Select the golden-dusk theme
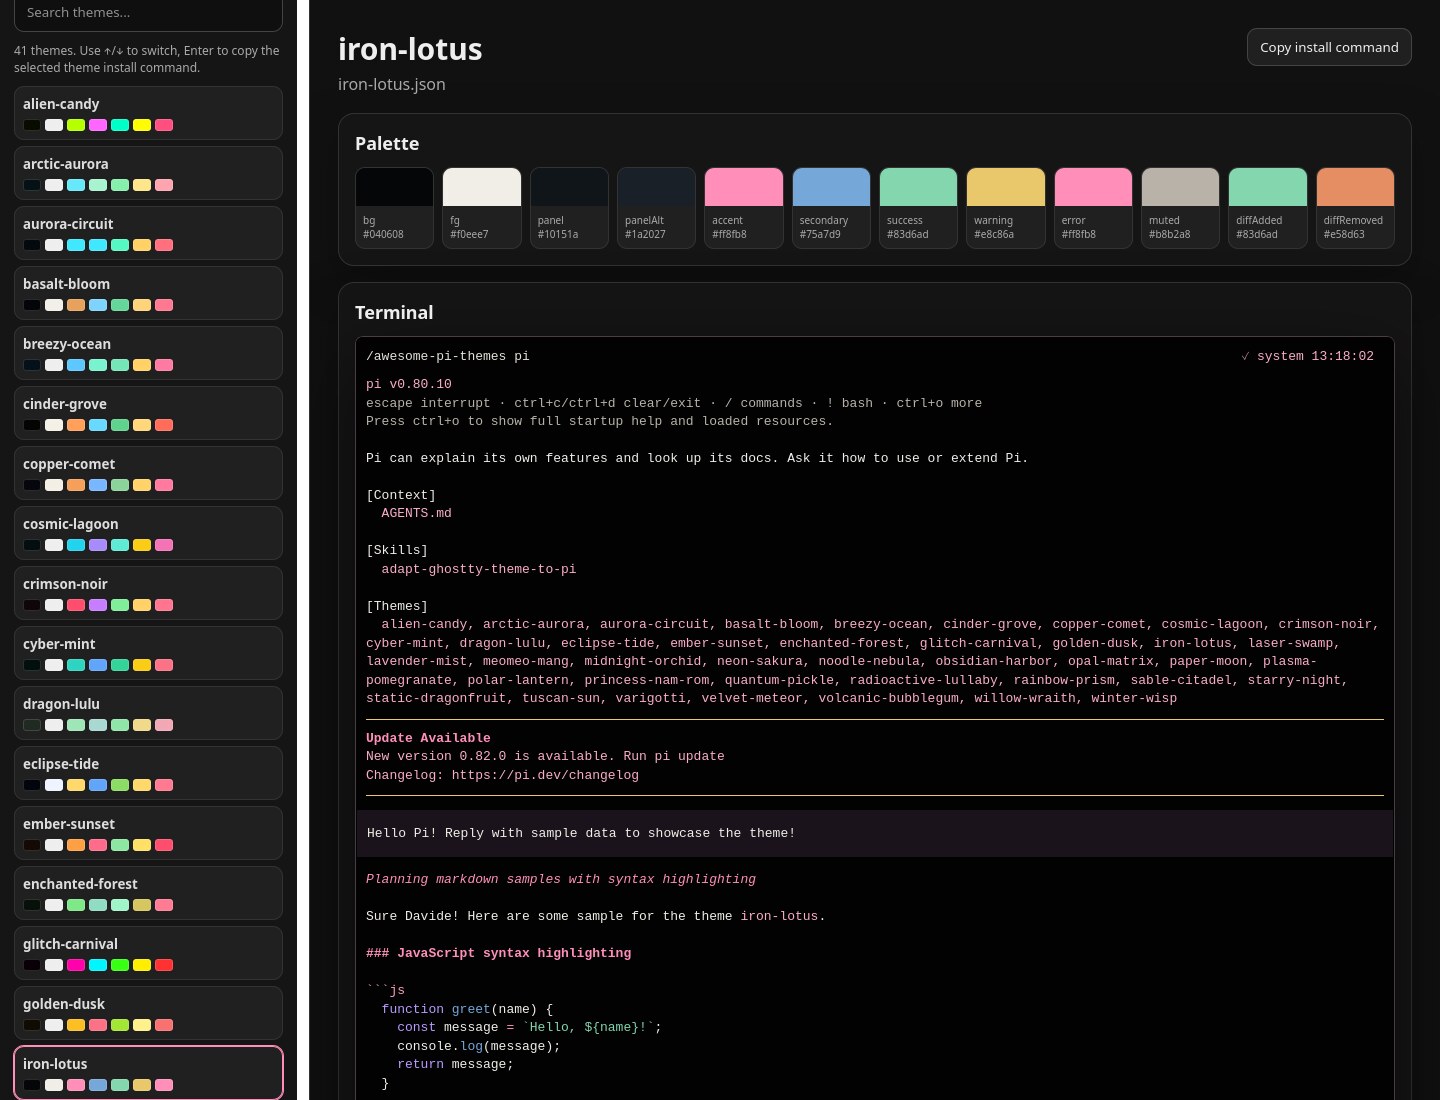Viewport: 1440px width, 1100px height. click(148, 1013)
